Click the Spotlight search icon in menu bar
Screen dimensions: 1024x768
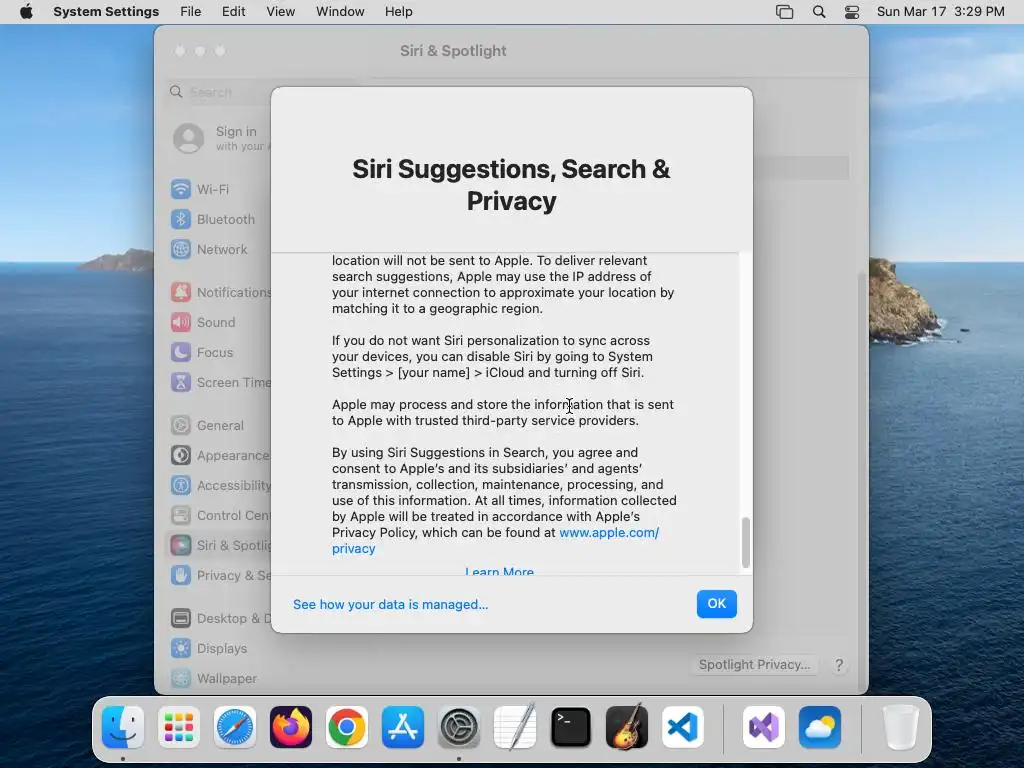click(819, 12)
